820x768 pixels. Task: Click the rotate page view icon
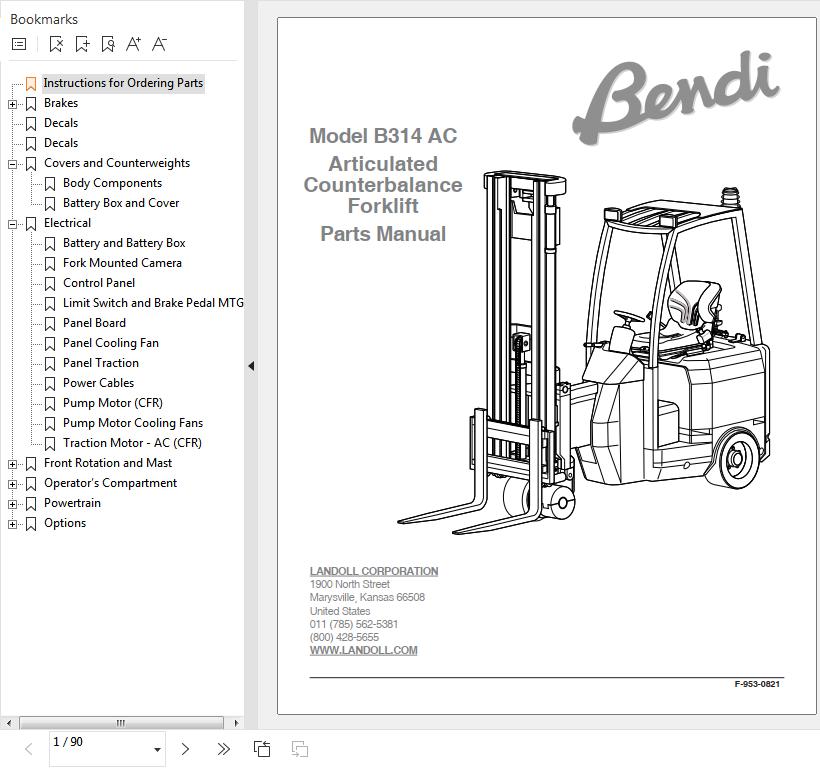[x=262, y=749]
